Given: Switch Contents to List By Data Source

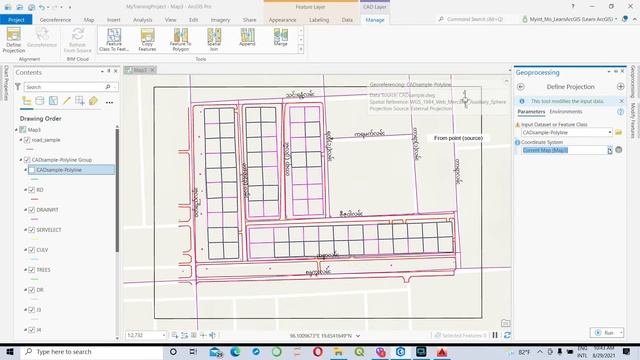Looking at the screenshot, I should pos(40,101).
